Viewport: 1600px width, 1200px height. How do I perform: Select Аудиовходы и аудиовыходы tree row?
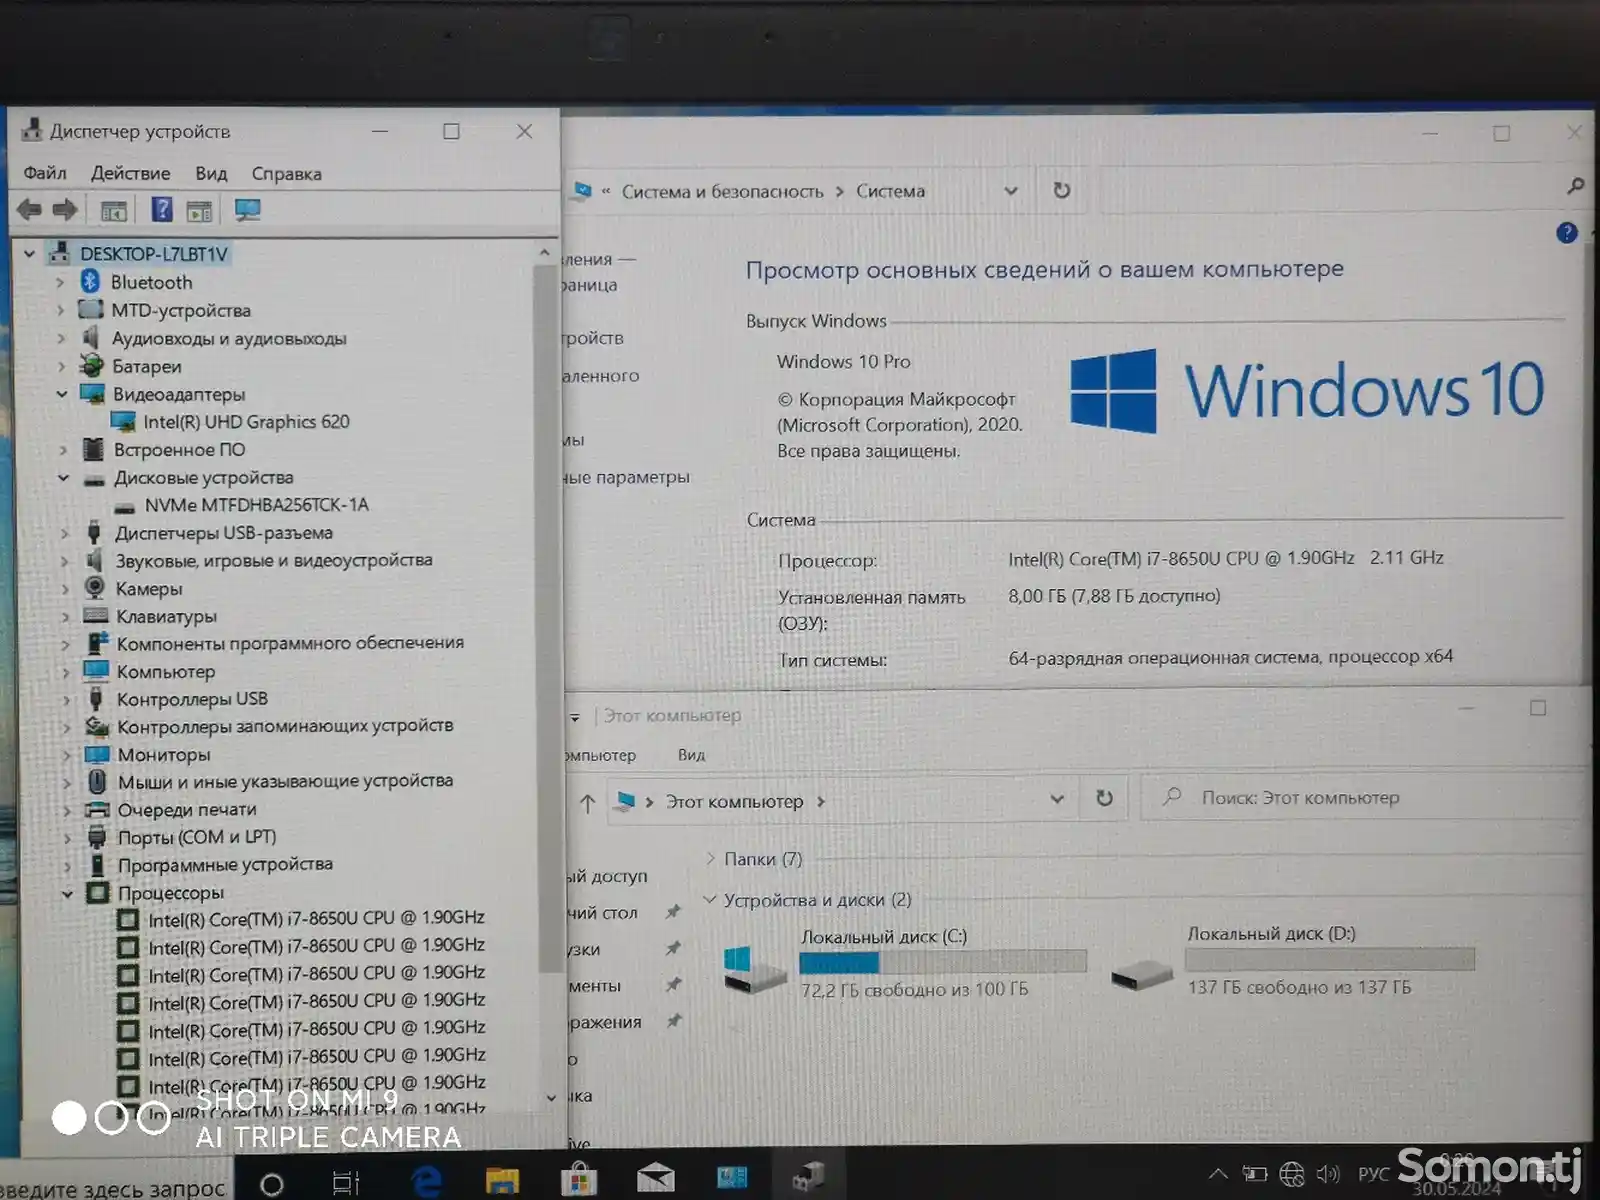tap(229, 338)
